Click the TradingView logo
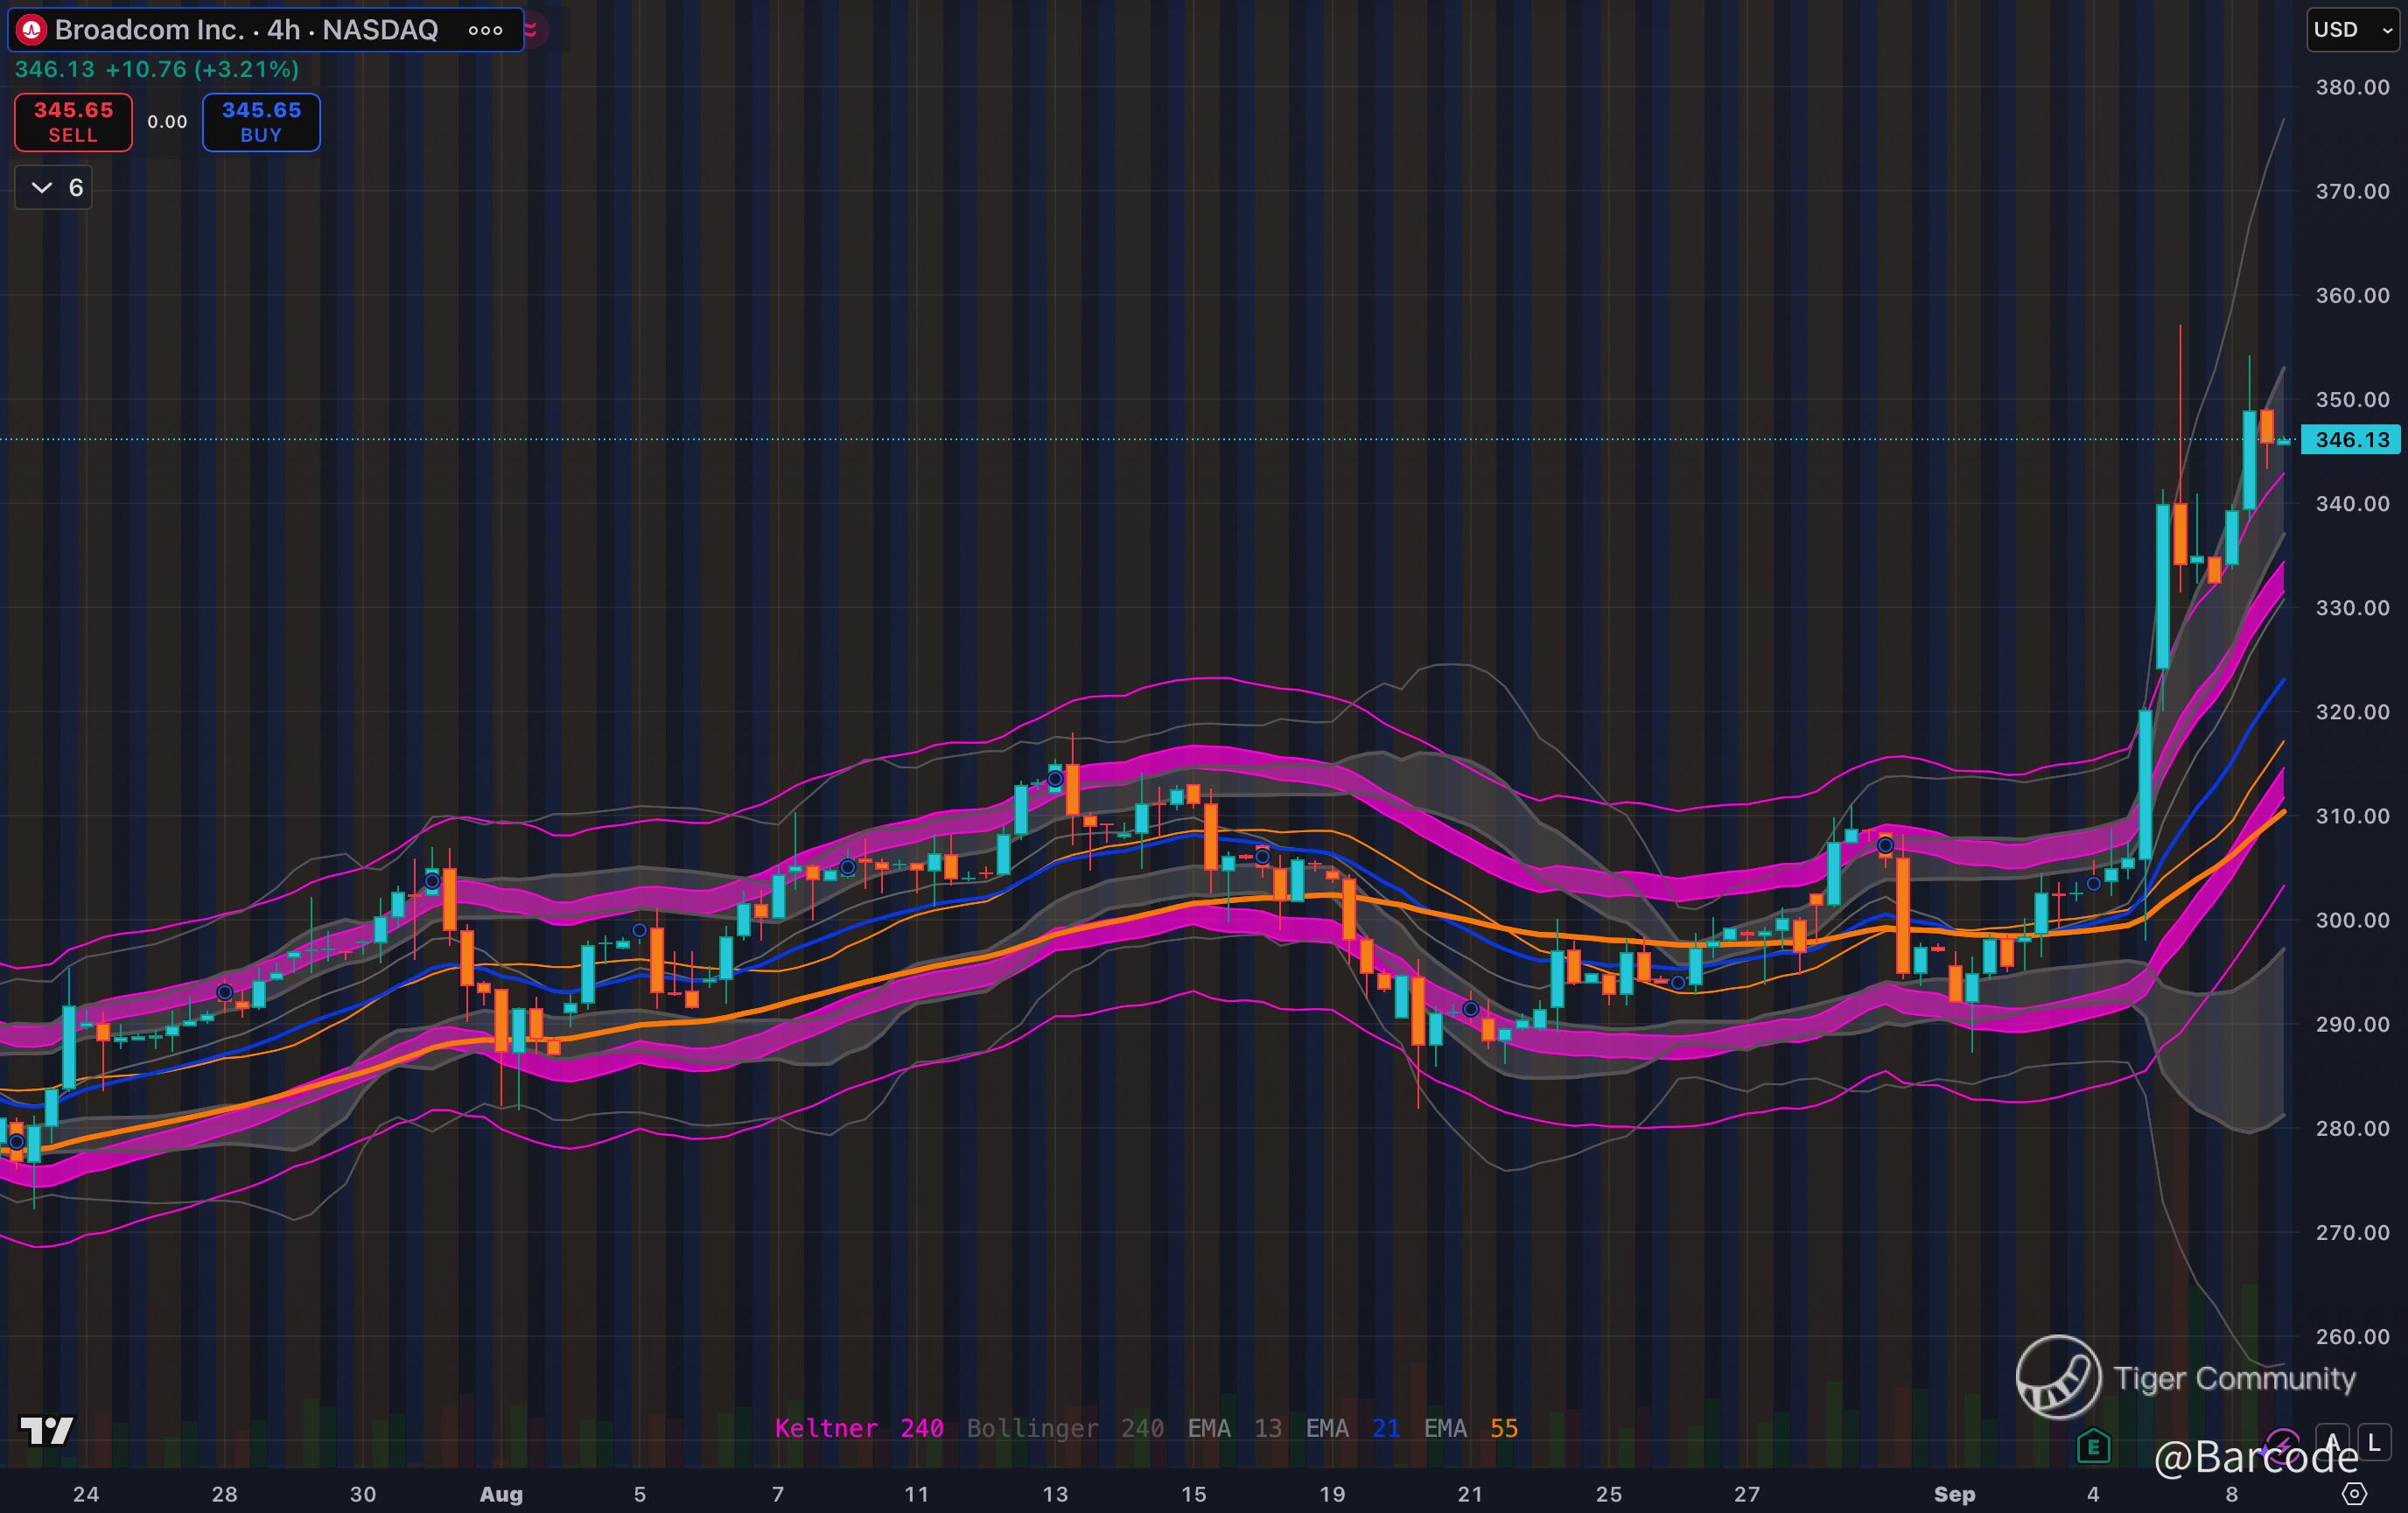 (x=47, y=1430)
